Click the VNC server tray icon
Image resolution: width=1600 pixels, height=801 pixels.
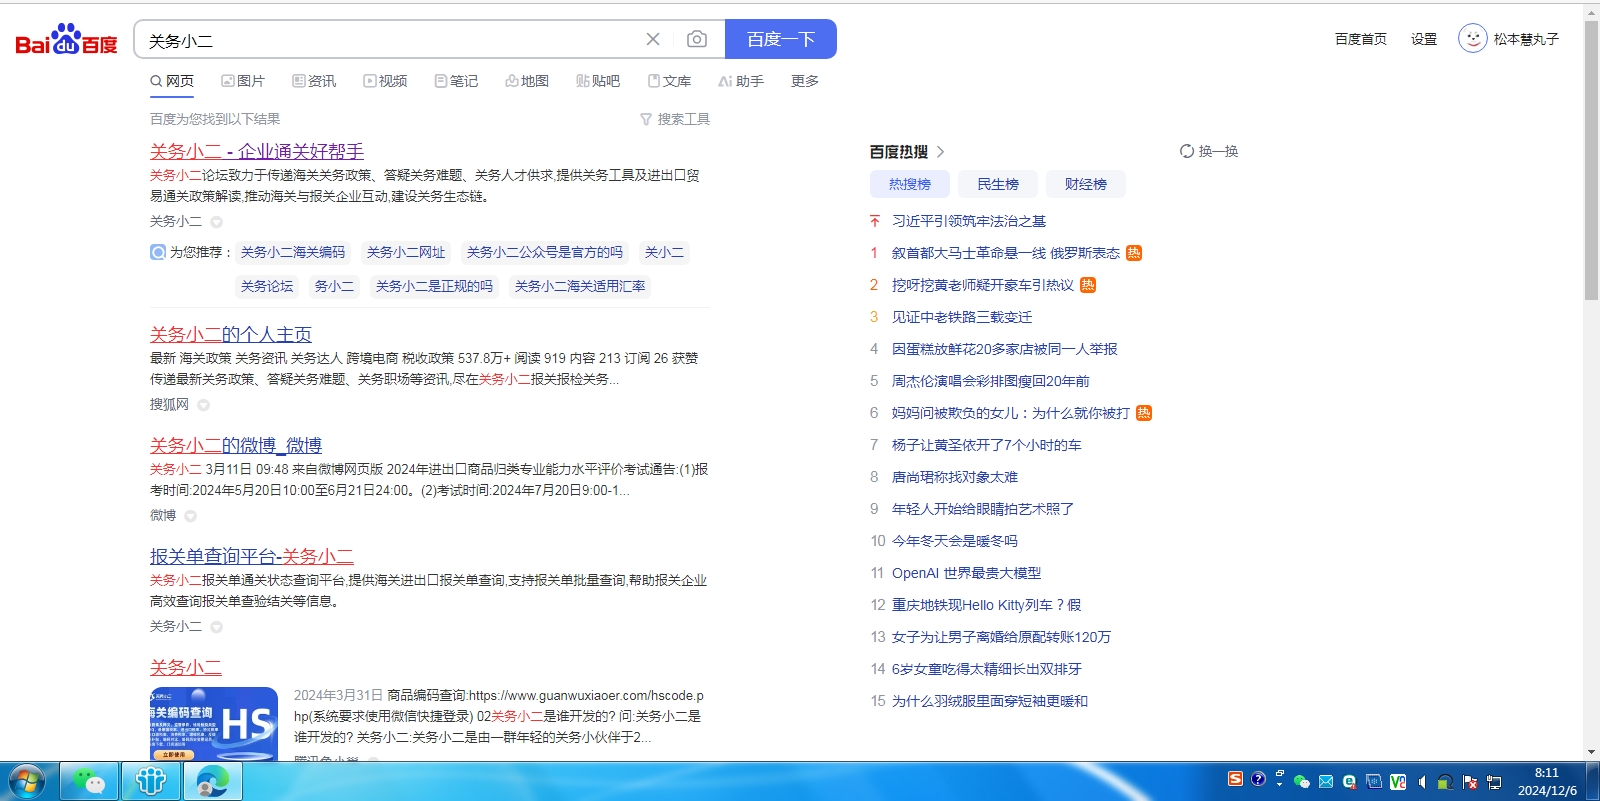tap(1398, 782)
